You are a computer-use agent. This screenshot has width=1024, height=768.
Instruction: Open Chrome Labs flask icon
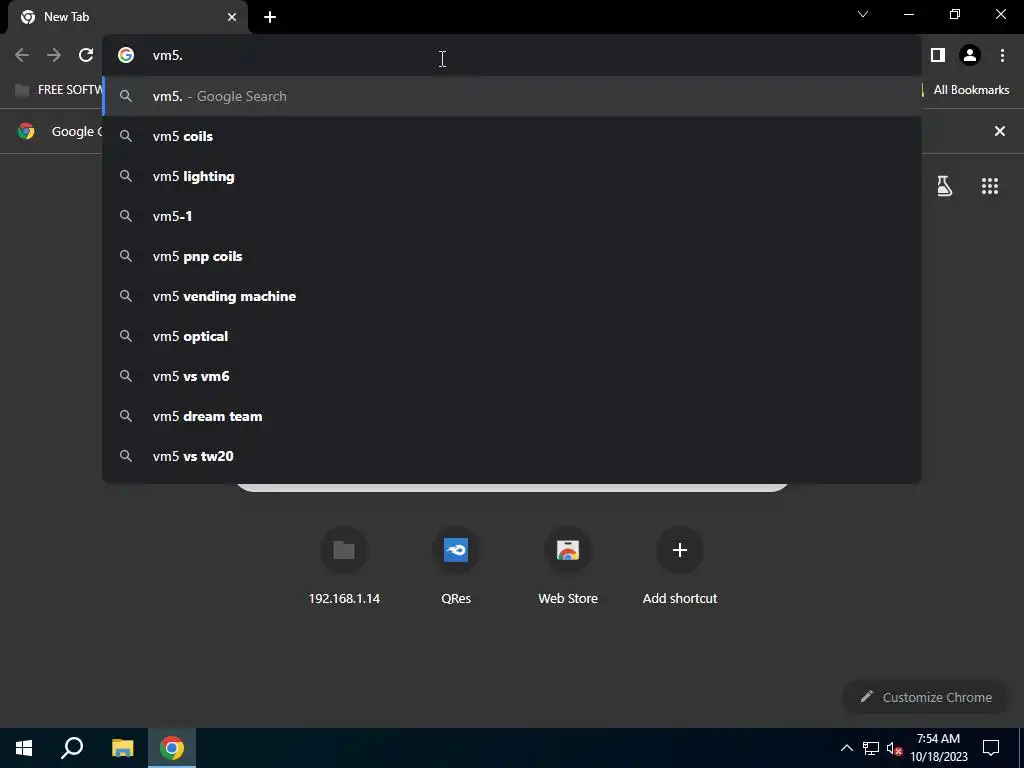(944, 186)
